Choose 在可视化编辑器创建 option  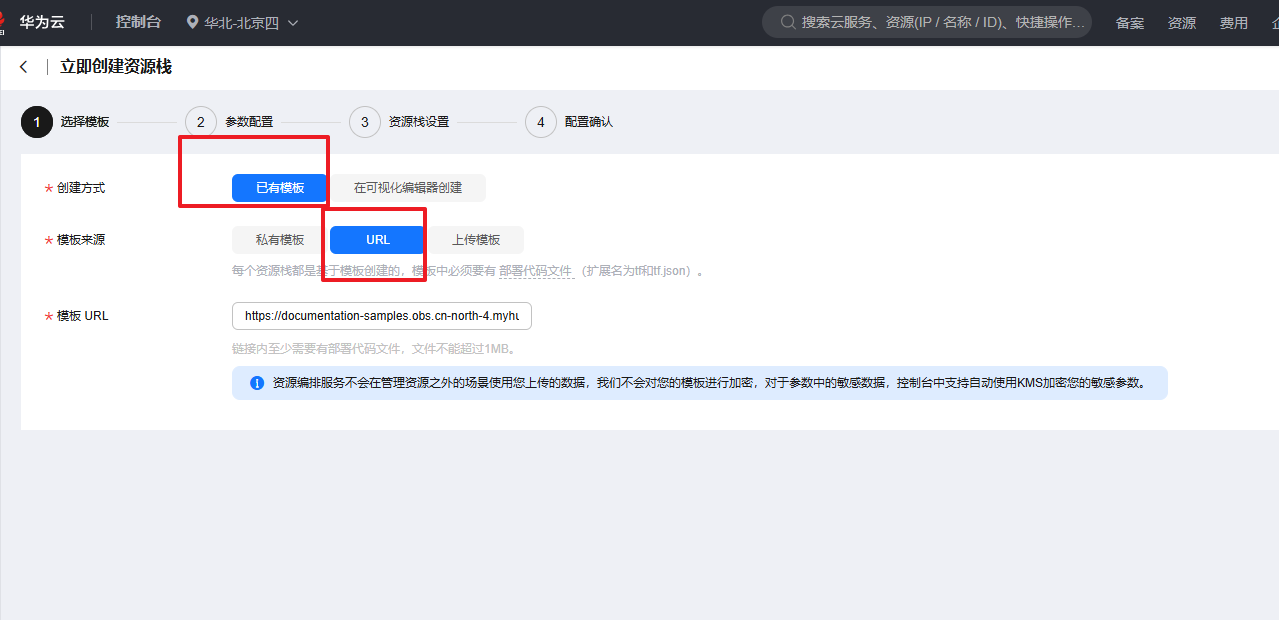[408, 188]
